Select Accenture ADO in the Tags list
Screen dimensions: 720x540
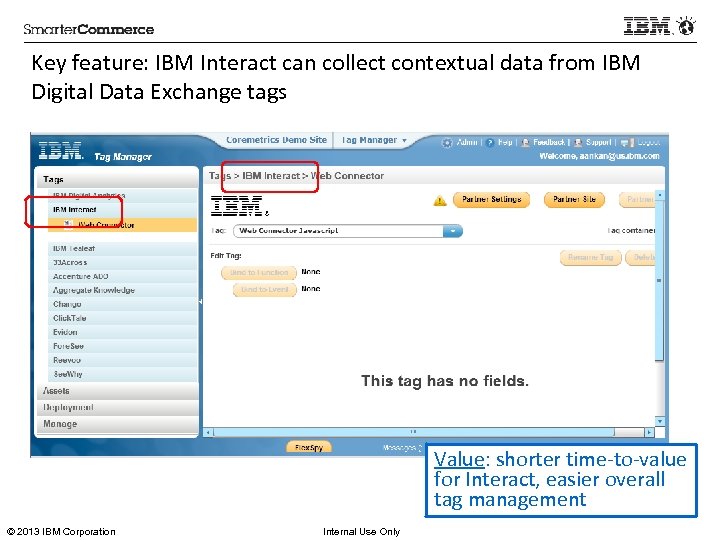click(123, 276)
